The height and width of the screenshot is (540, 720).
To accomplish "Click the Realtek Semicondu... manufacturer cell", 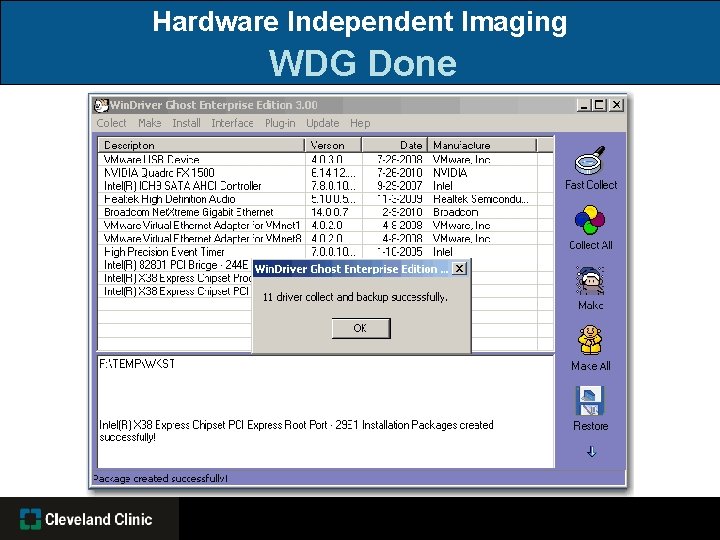I will pos(481,199).
